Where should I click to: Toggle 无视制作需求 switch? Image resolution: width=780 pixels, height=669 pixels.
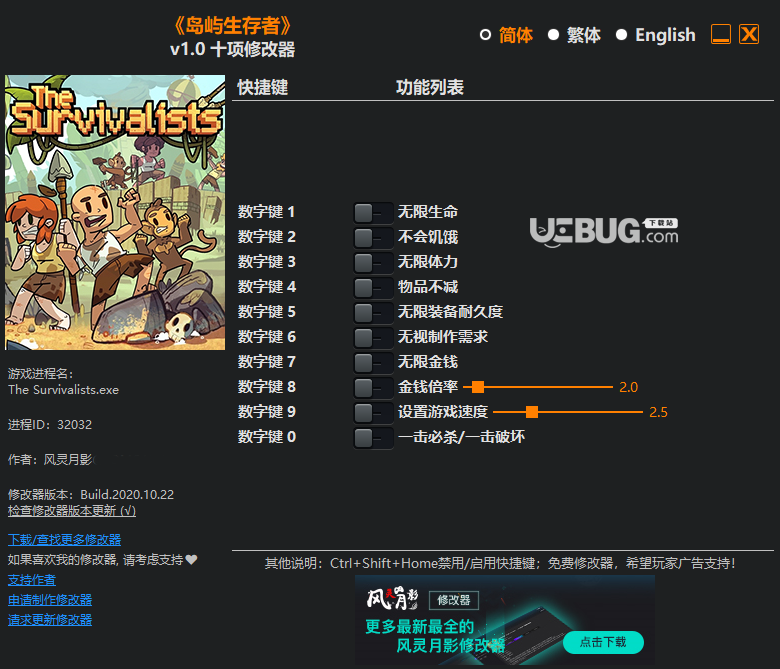click(x=373, y=338)
